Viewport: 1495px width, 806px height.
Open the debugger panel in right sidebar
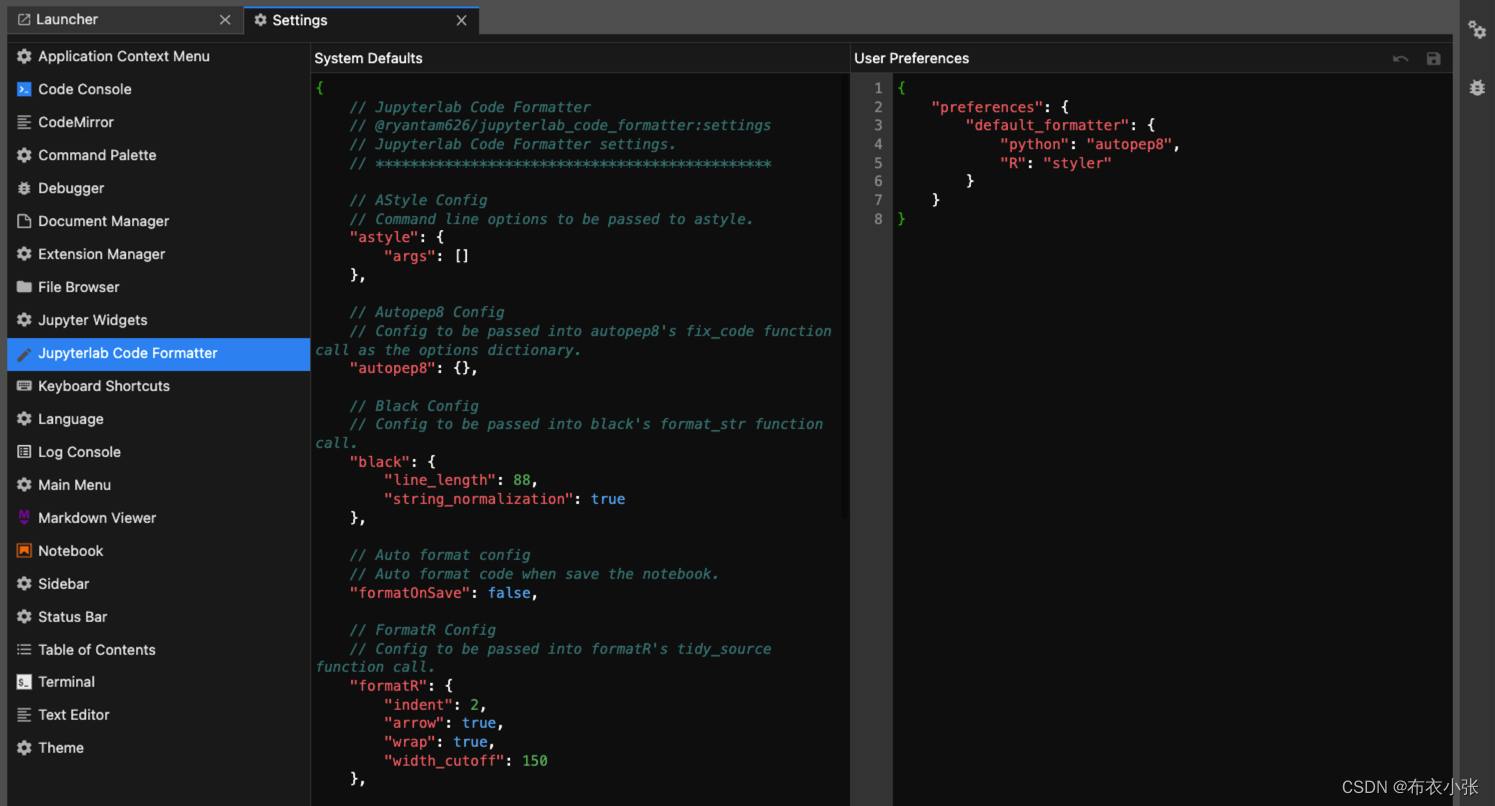pyautogui.click(x=1477, y=88)
